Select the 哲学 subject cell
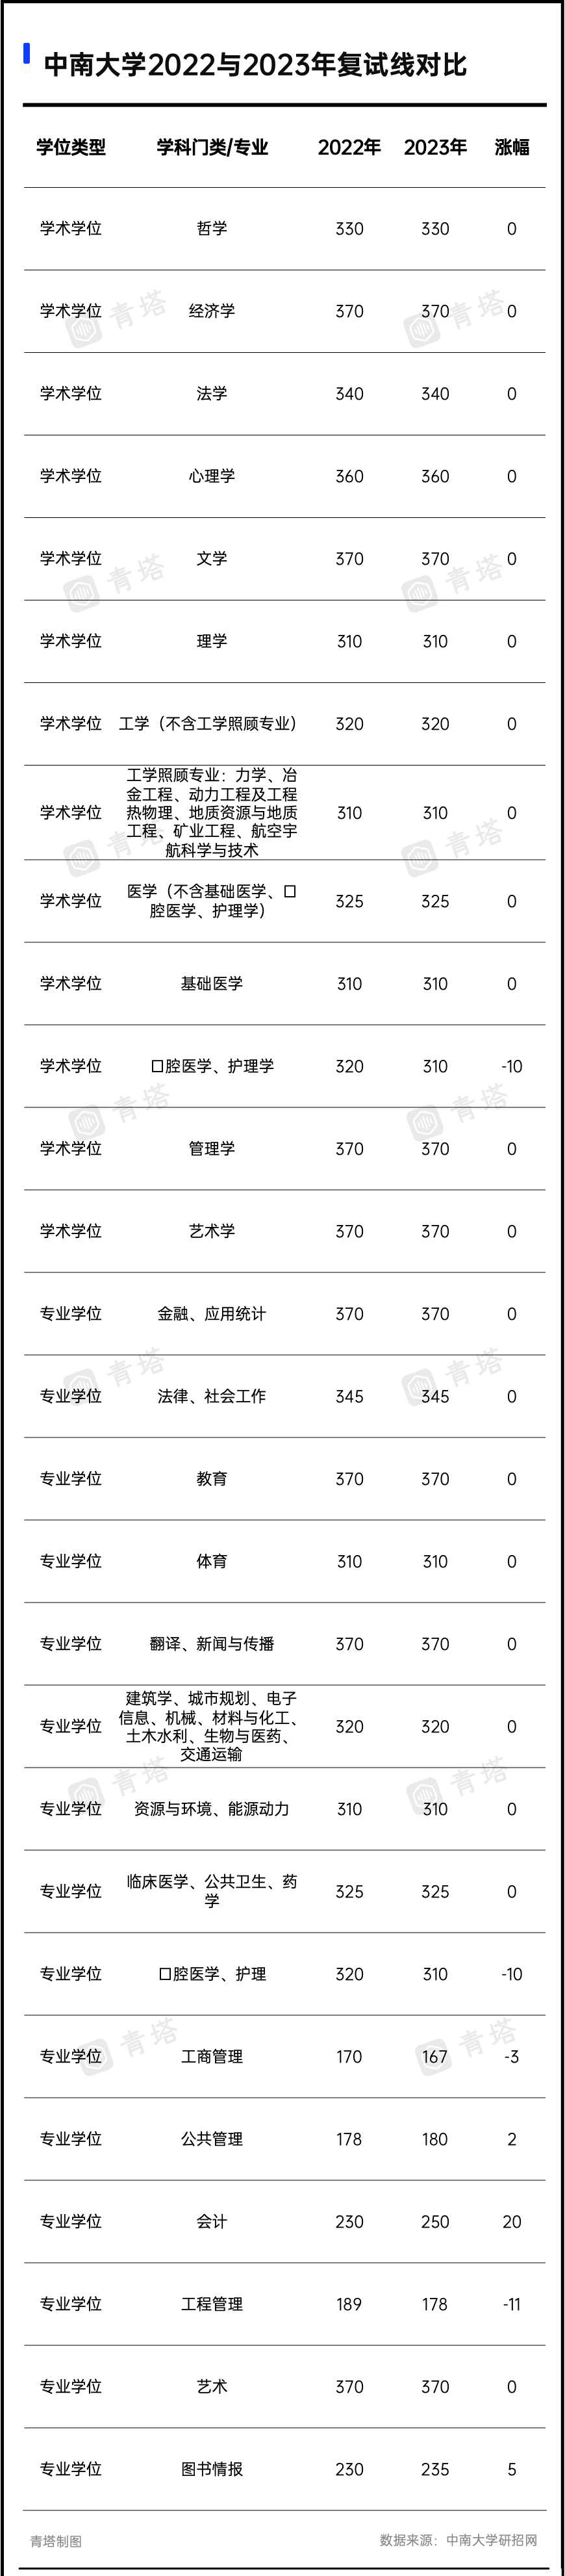 212,229
